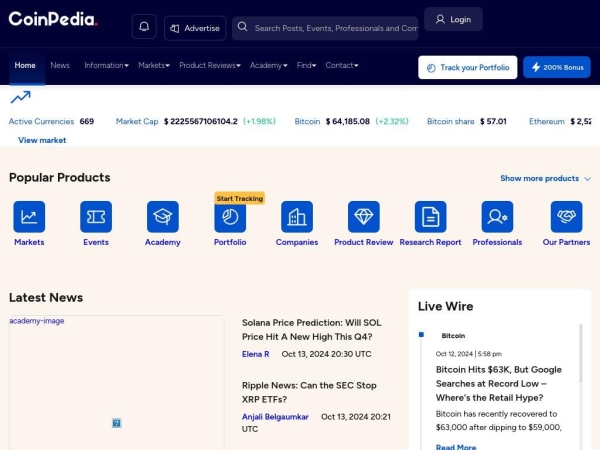Click the Advertise megaphone button
The height and width of the screenshot is (450, 600).
click(x=195, y=28)
